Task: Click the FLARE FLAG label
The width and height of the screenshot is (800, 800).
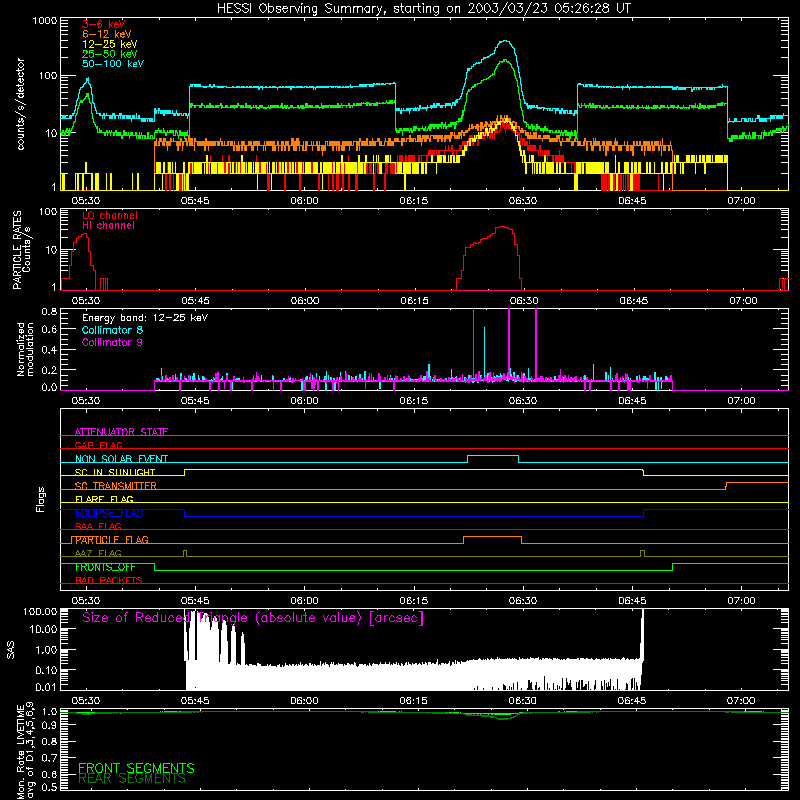Action: point(104,499)
